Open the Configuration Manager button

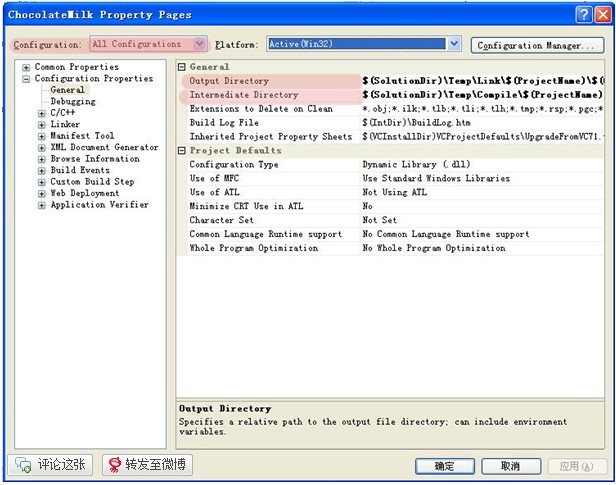pyautogui.click(x=537, y=45)
